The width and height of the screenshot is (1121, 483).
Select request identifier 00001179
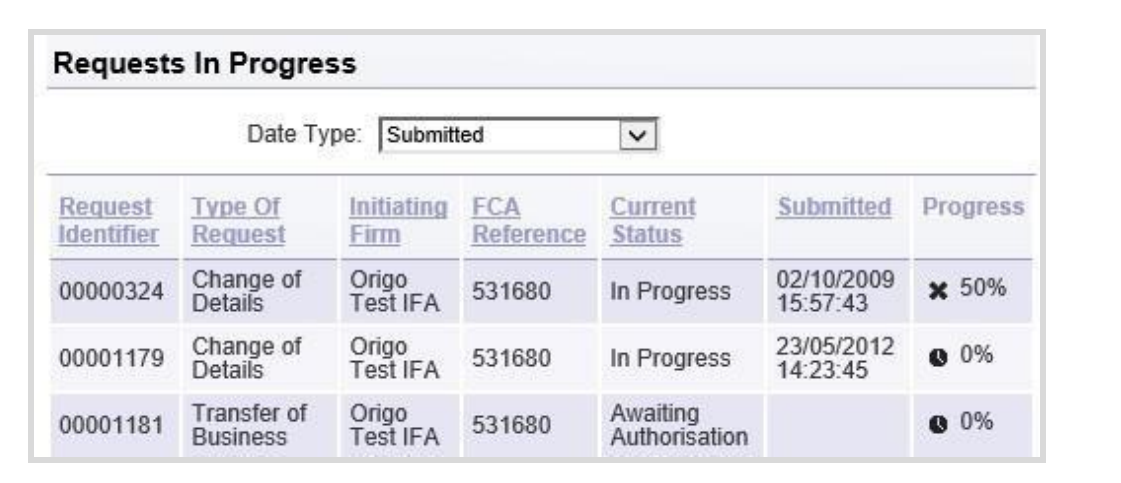111,358
